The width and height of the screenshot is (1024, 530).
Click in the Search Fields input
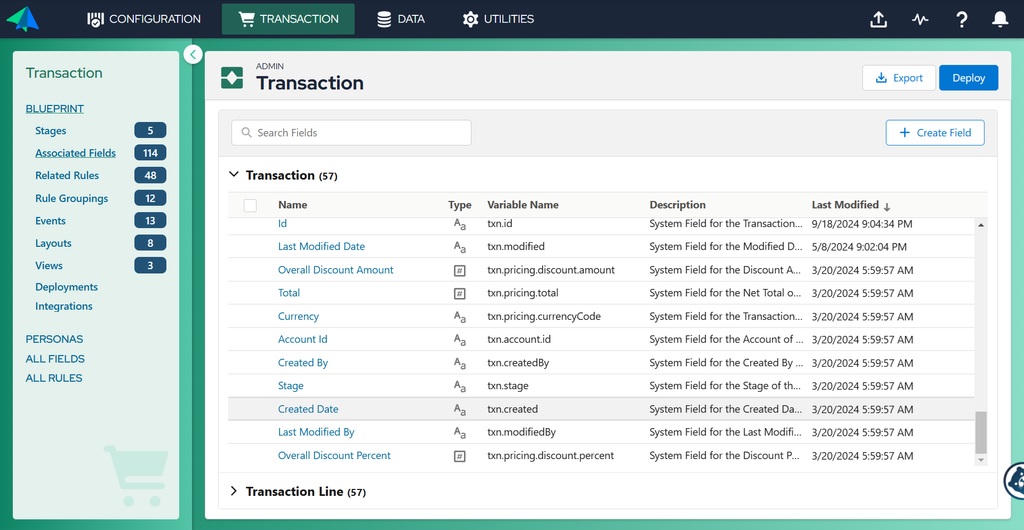pyautogui.click(x=351, y=132)
